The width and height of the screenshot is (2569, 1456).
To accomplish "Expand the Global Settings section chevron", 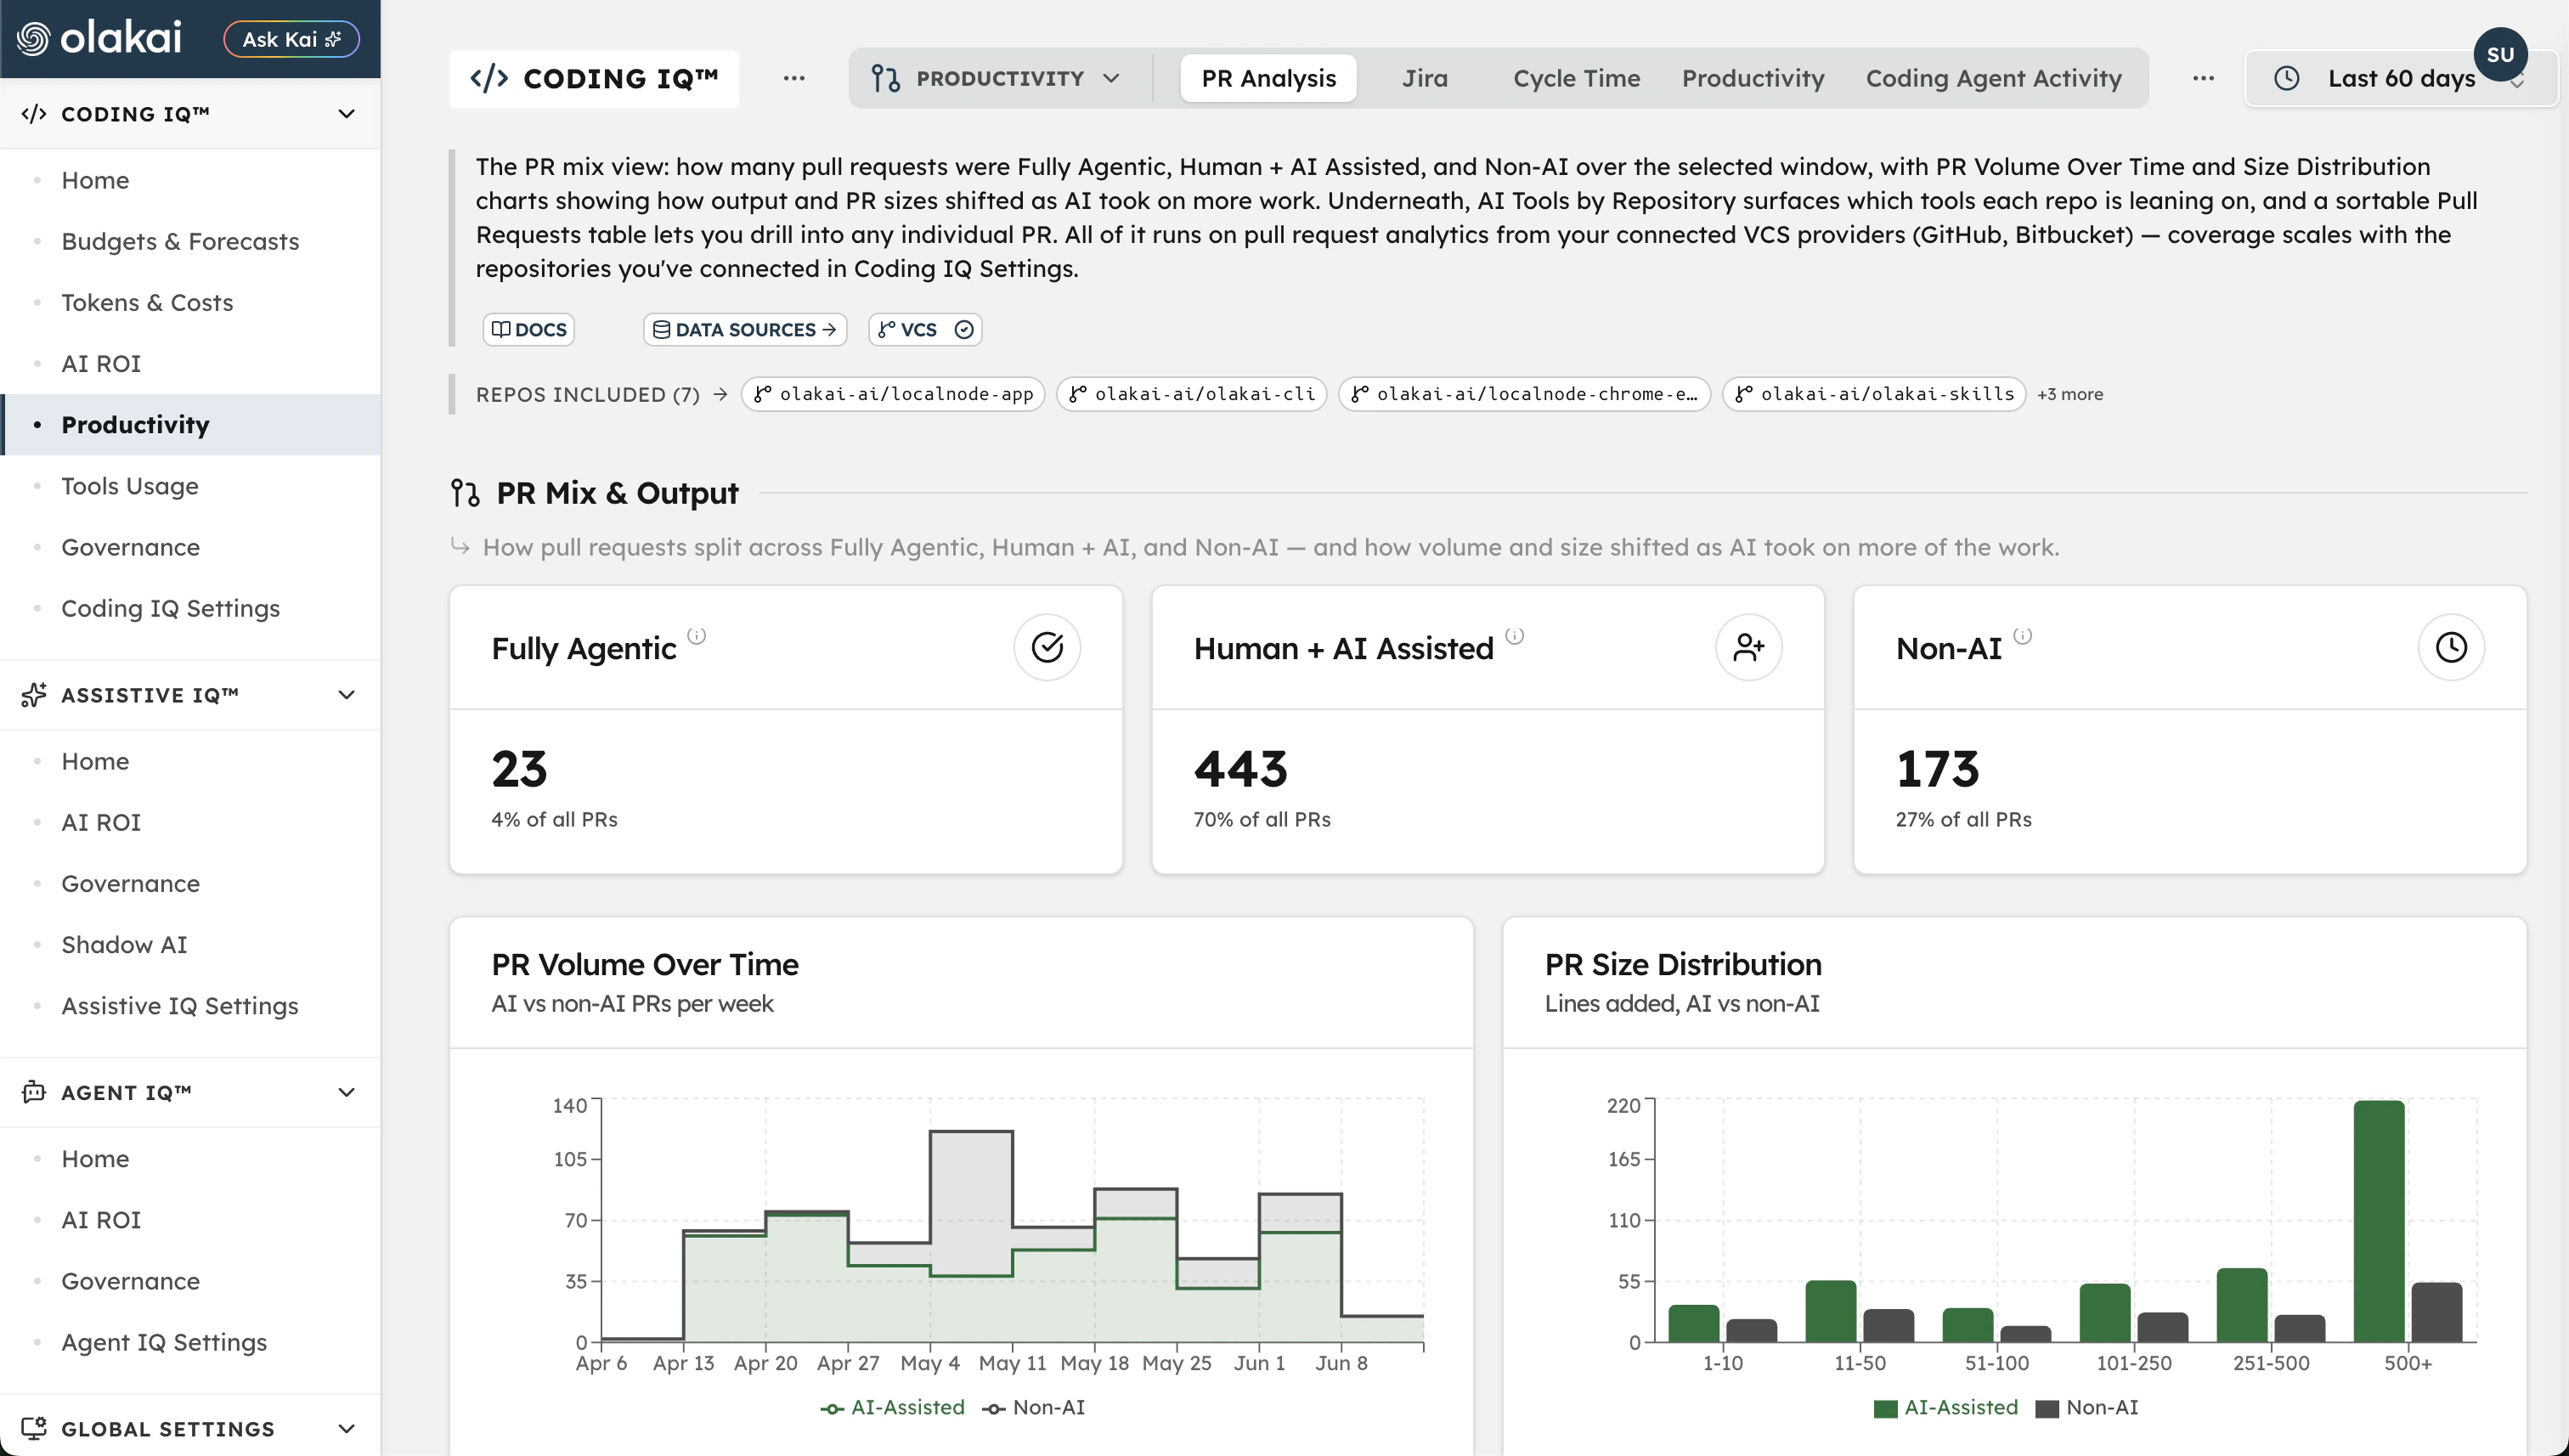I will (346, 1428).
